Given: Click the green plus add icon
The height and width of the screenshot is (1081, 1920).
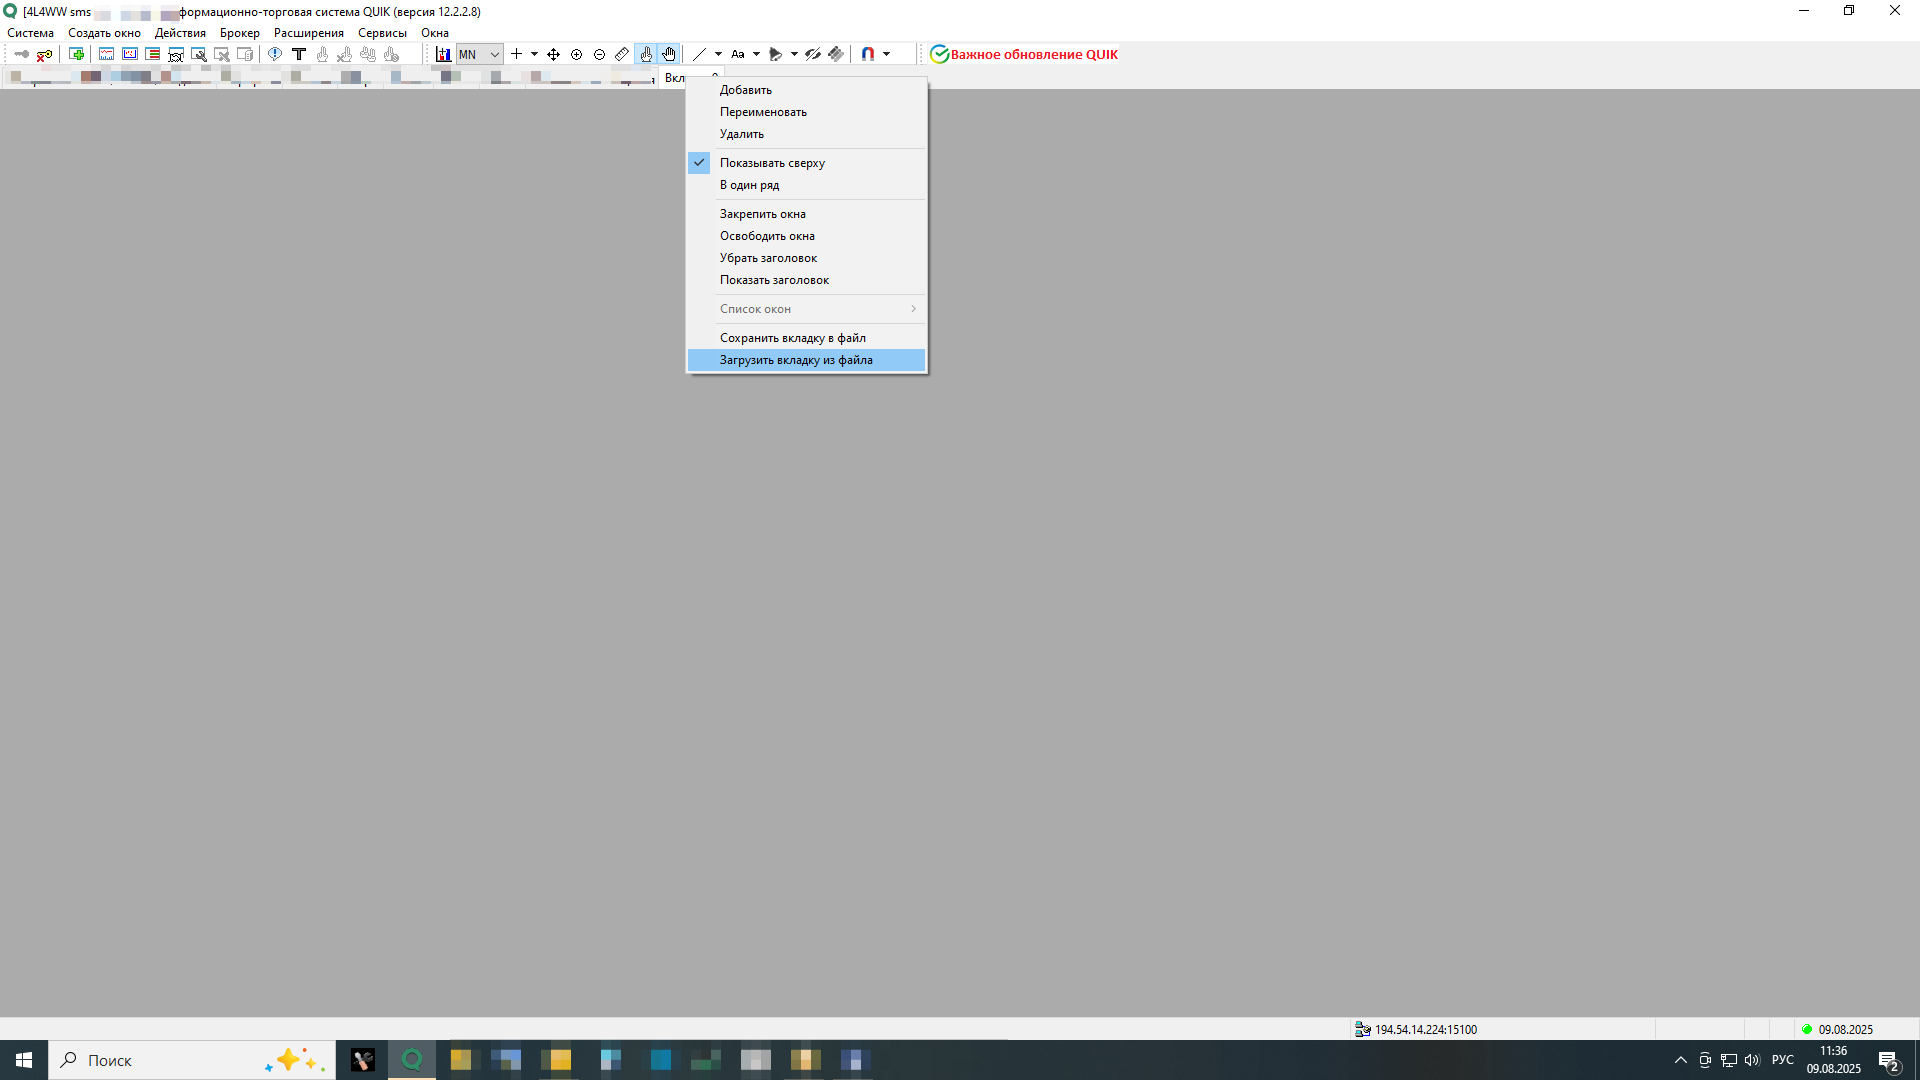Looking at the screenshot, I should (x=77, y=55).
